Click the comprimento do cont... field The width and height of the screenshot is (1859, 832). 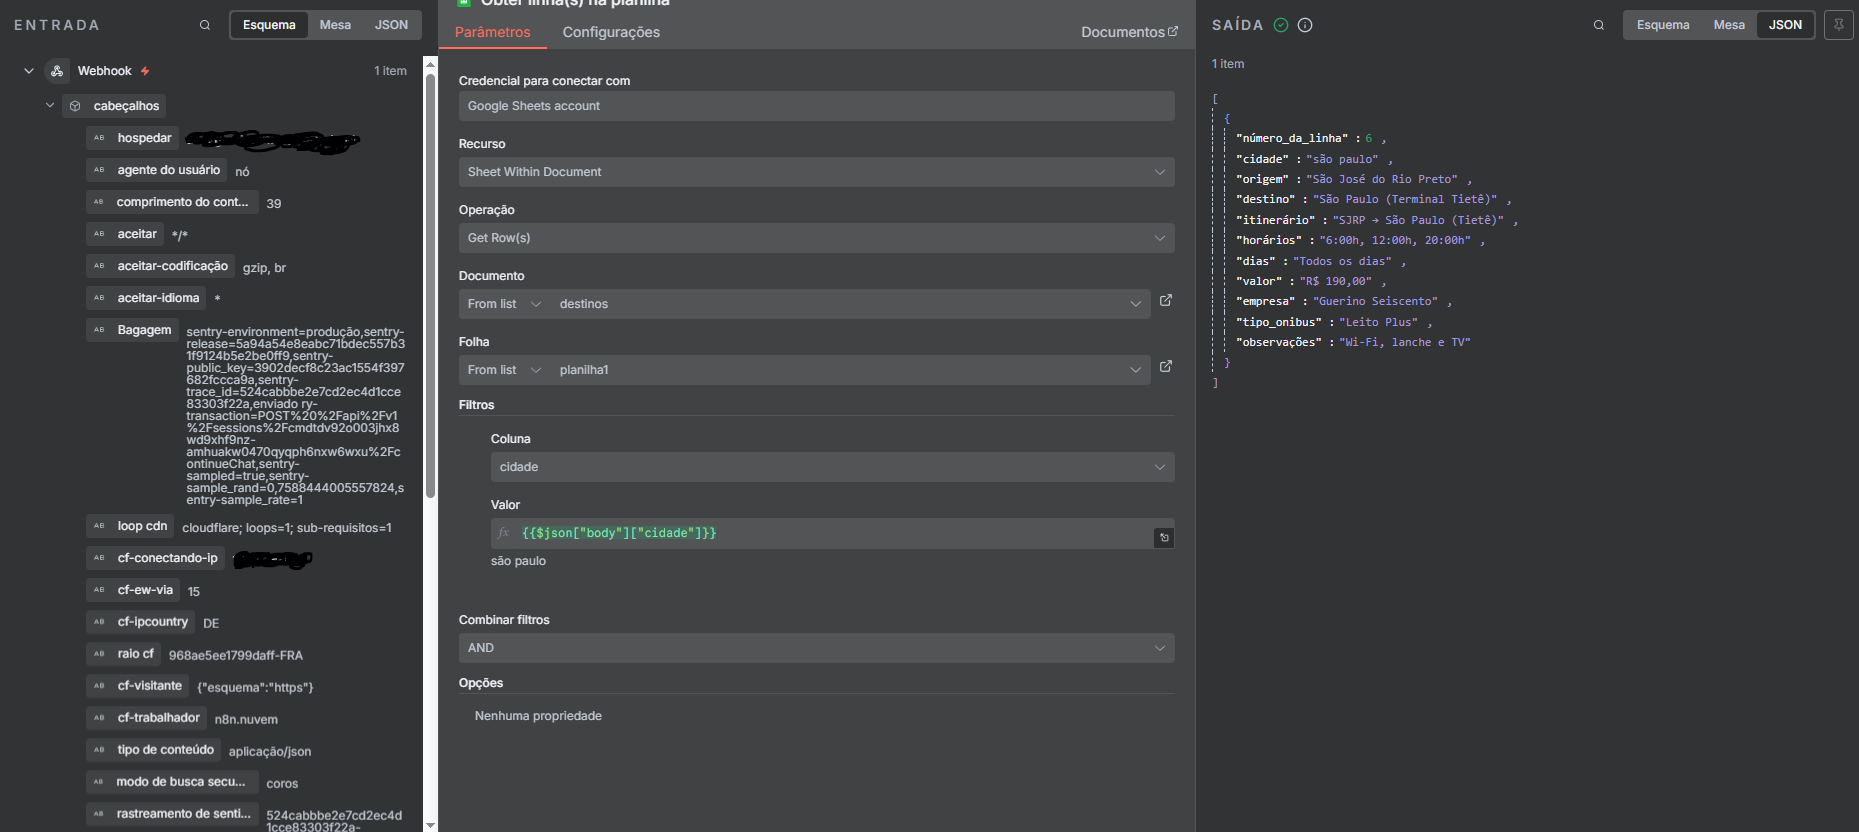point(171,202)
